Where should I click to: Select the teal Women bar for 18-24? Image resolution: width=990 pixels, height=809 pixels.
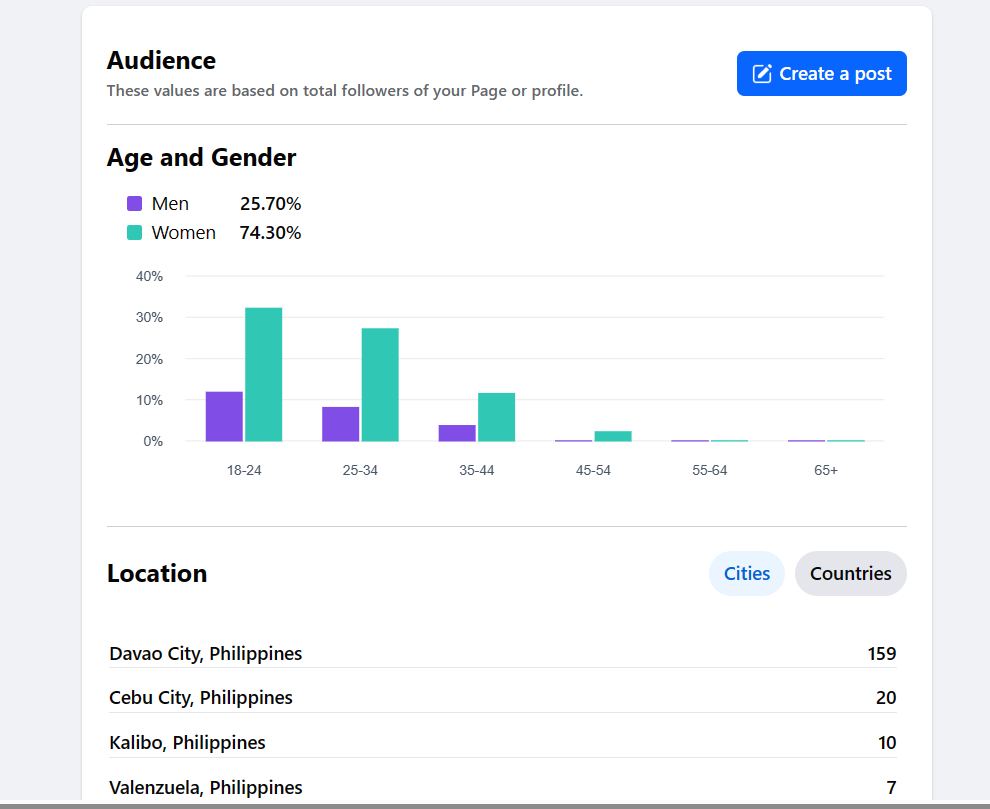point(264,374)
